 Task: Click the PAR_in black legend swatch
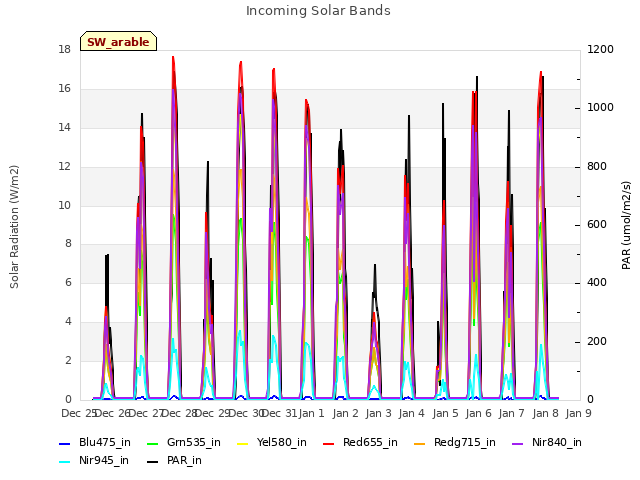tap(152, 462)
